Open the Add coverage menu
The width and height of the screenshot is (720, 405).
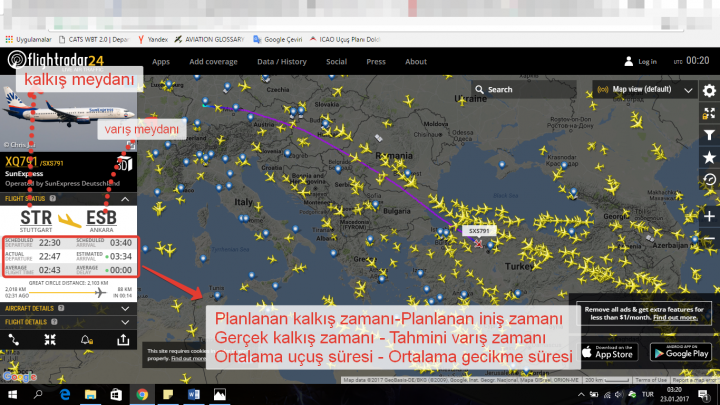212,61
